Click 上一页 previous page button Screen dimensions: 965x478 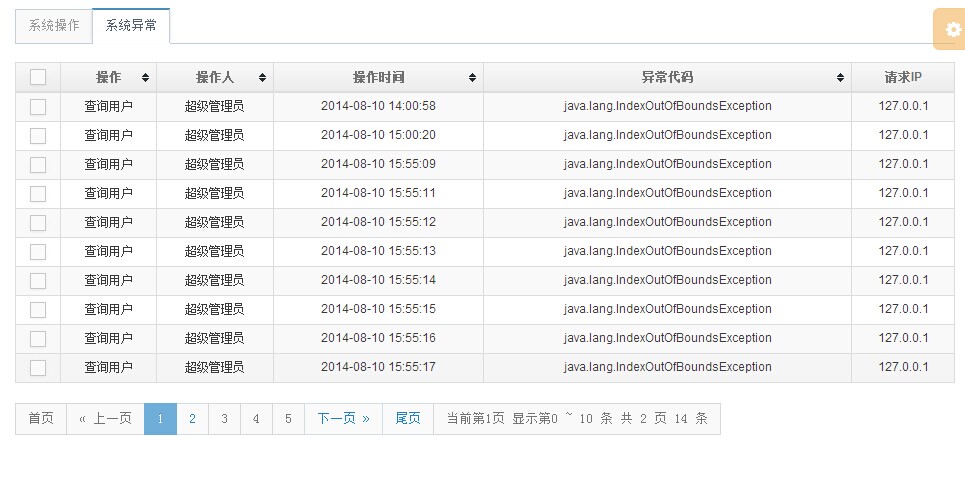coord(105,419)
